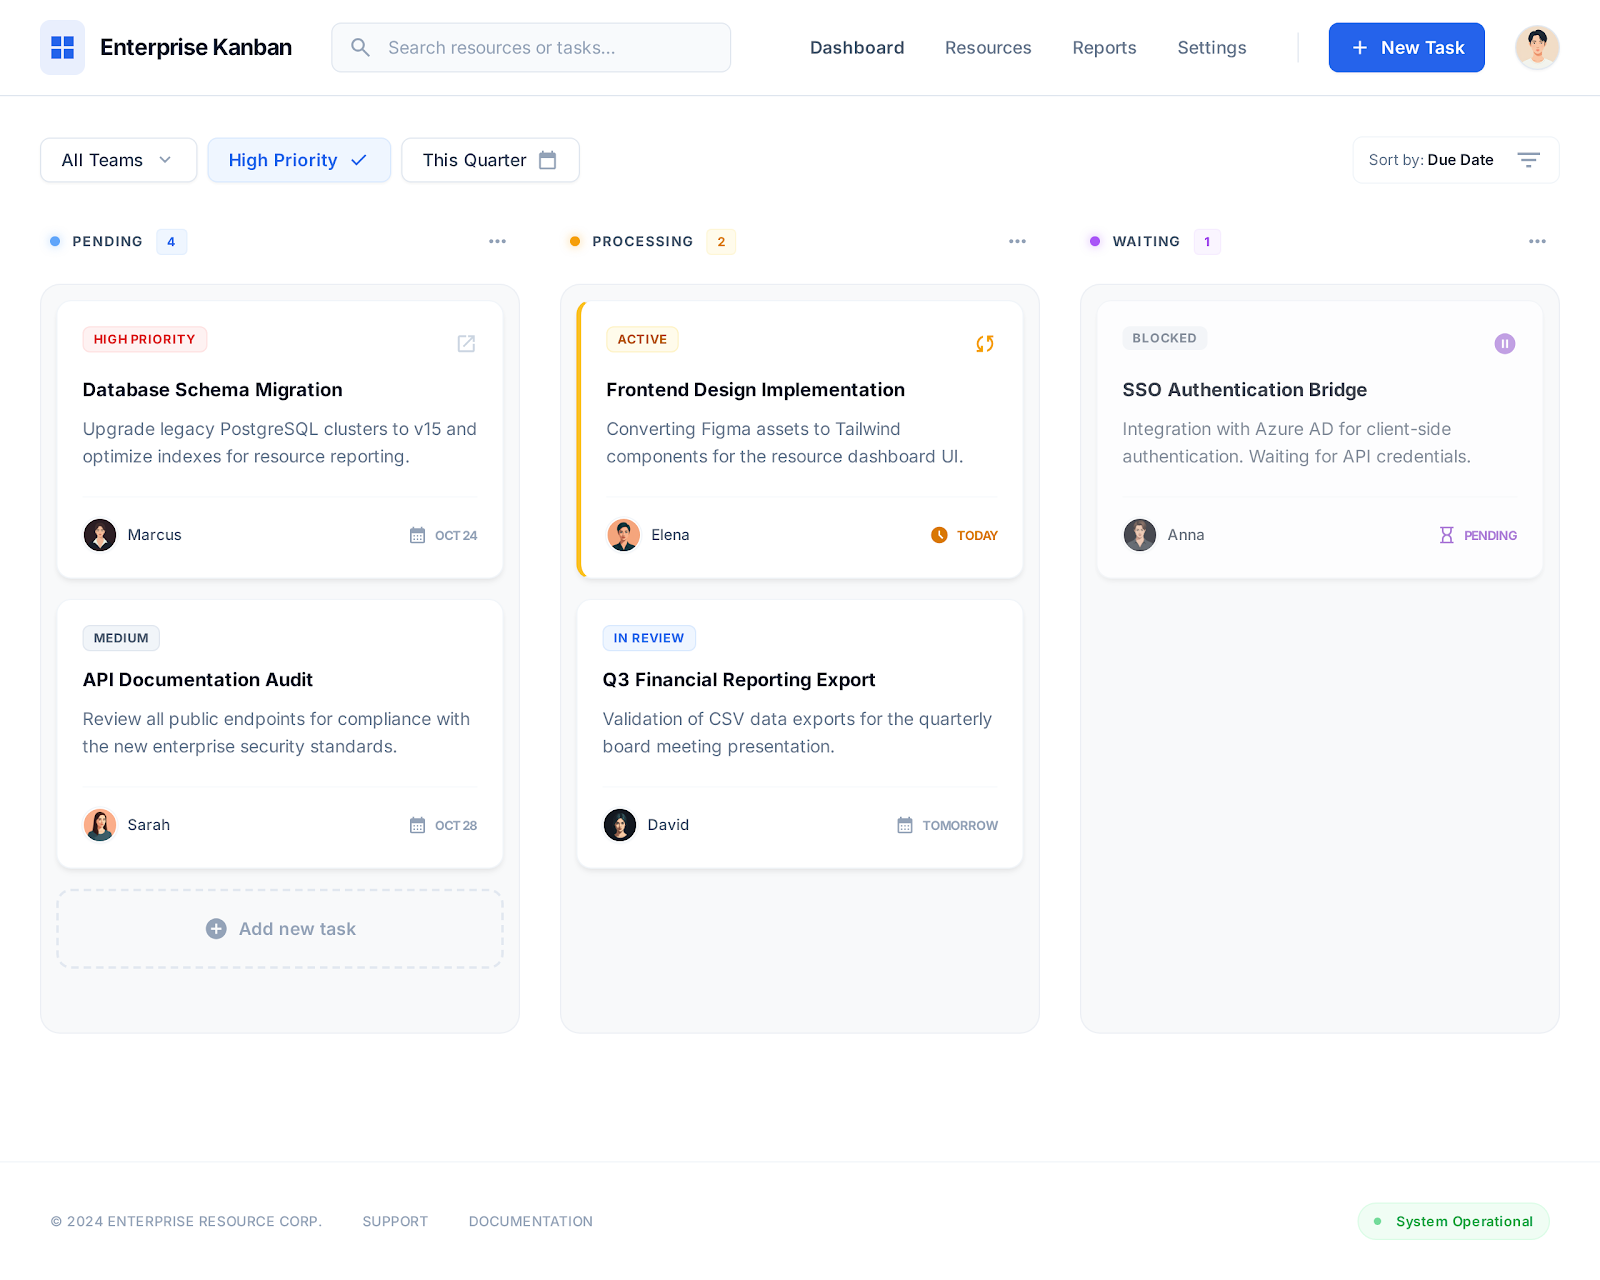1600x1280 pixels.
Task: Click the sync icon on Frontend Design card
Action: coord(984,343)
